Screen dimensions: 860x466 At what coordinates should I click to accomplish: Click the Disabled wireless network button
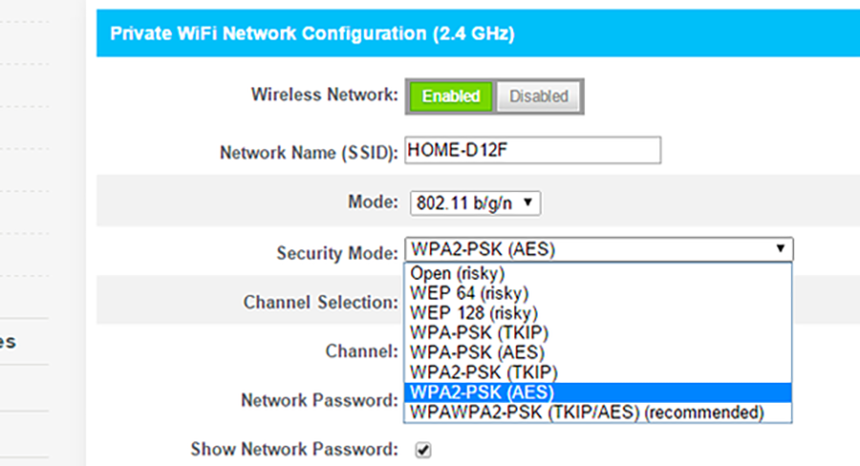[538, 97]
